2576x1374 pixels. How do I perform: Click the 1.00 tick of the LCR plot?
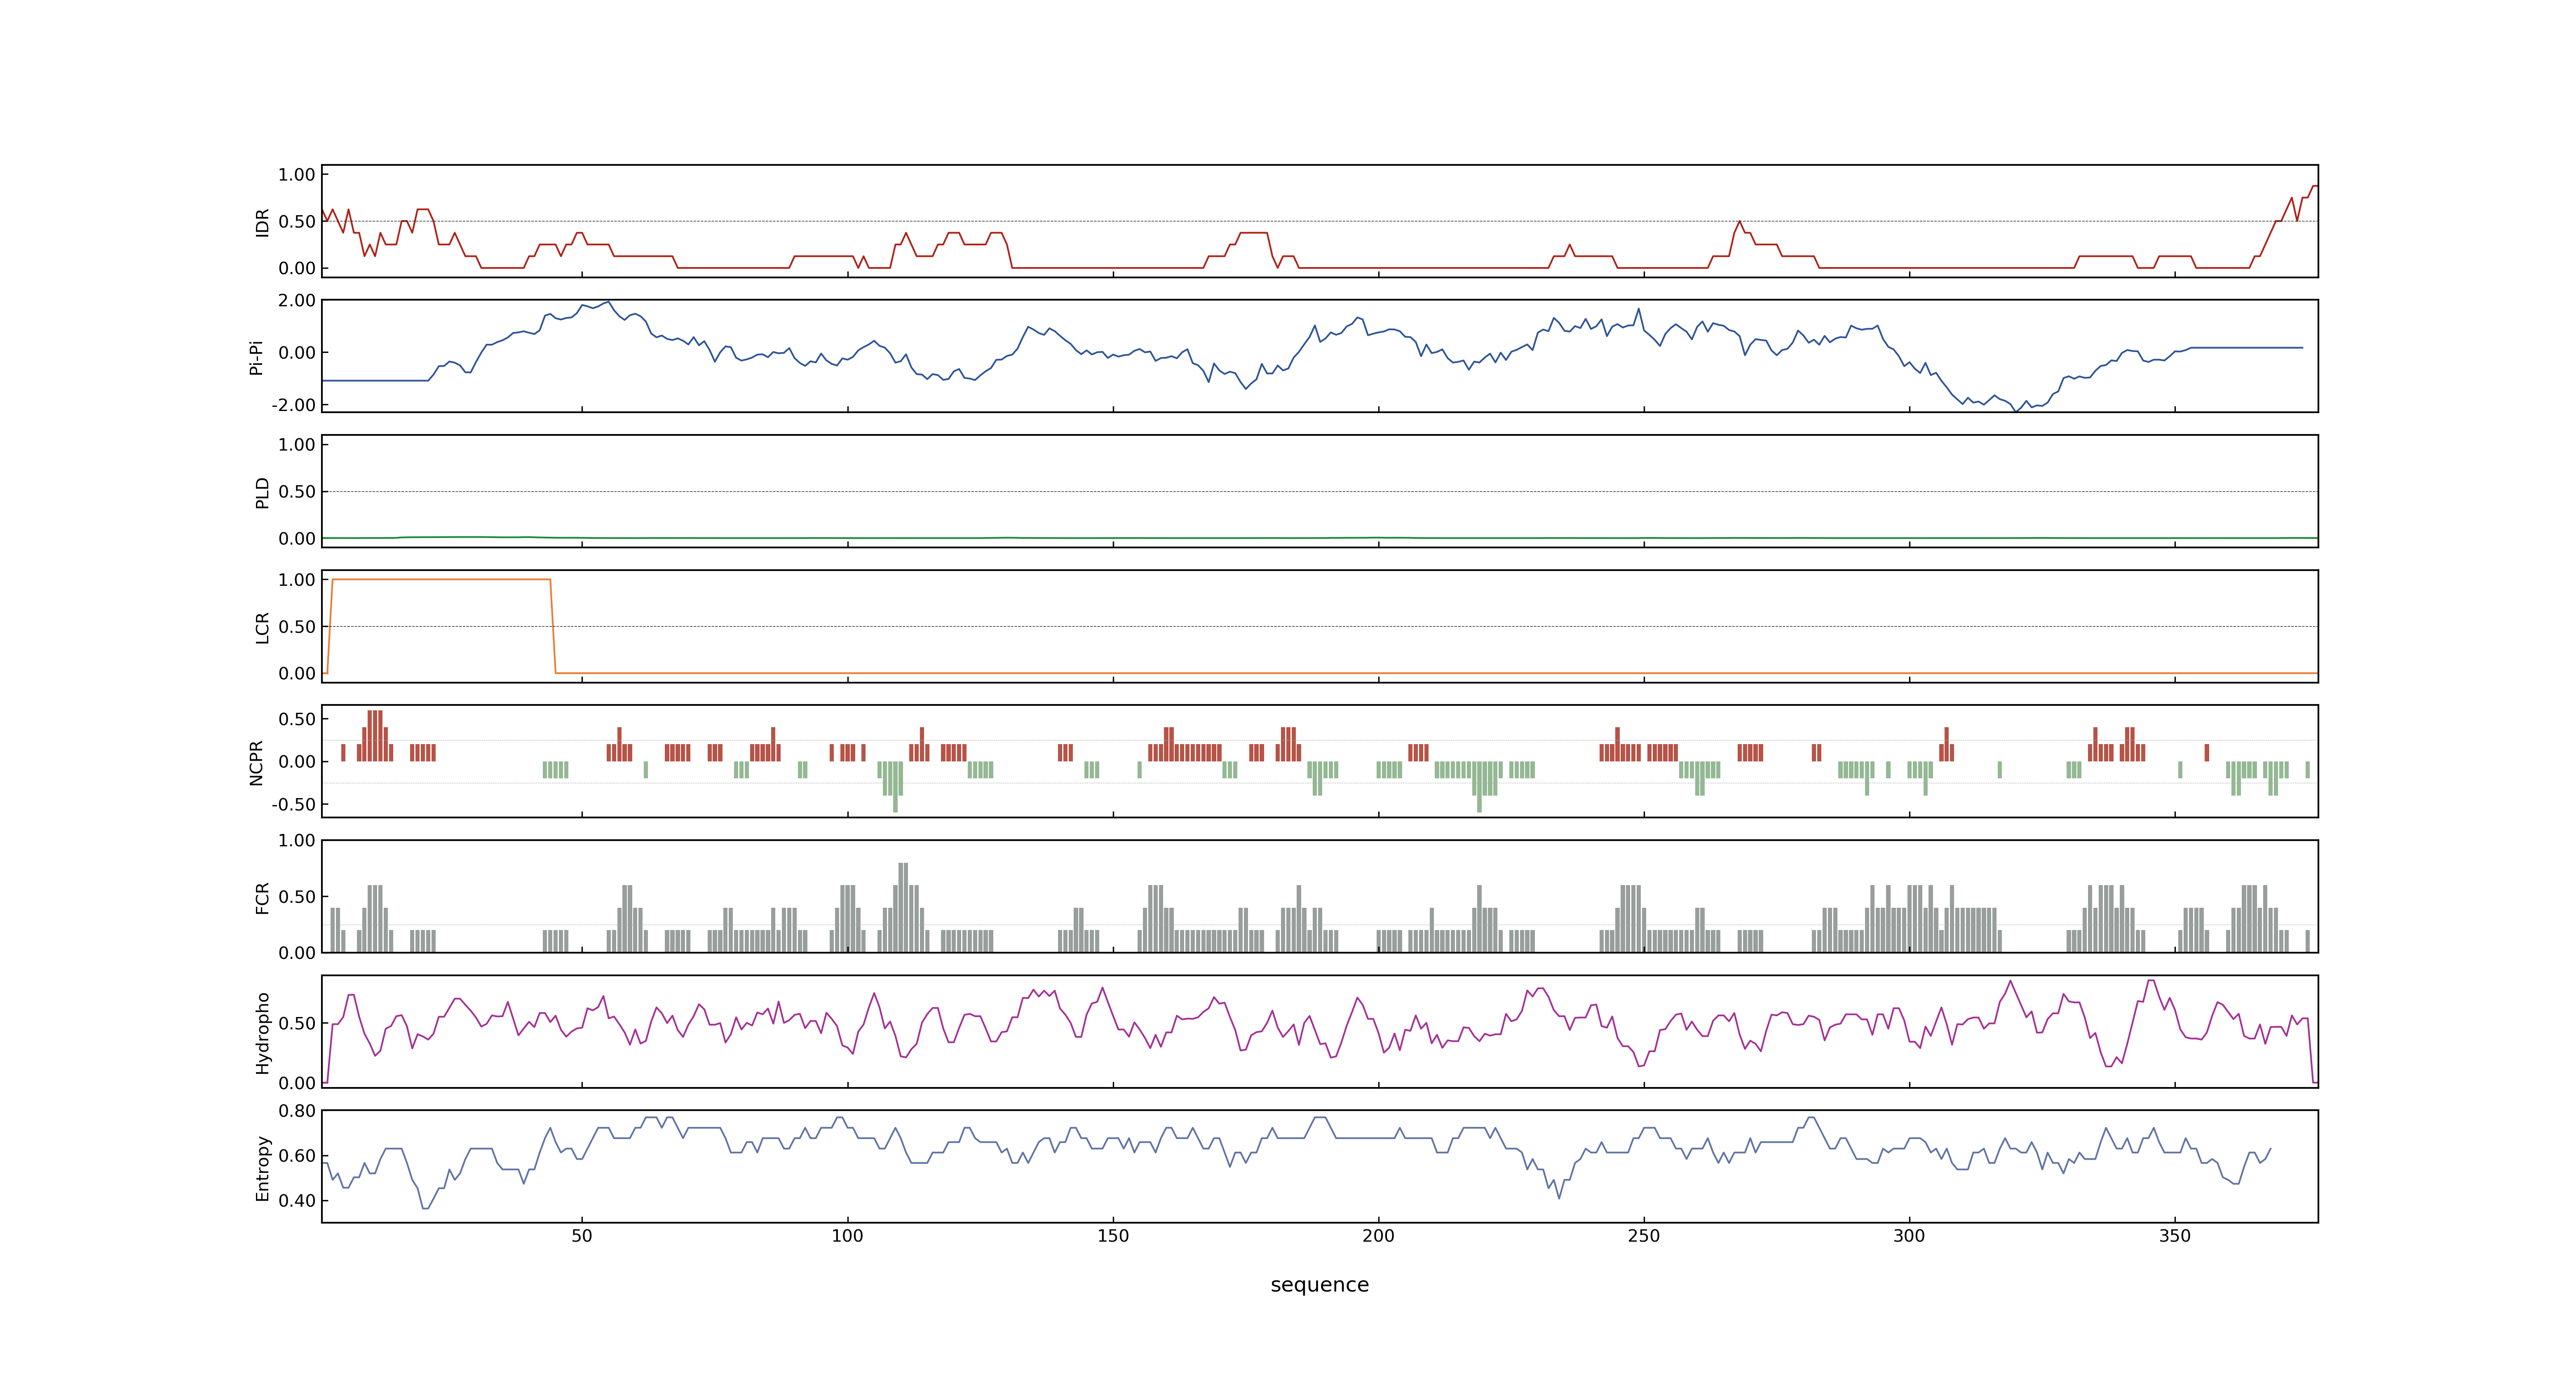(x=297, y=580)
